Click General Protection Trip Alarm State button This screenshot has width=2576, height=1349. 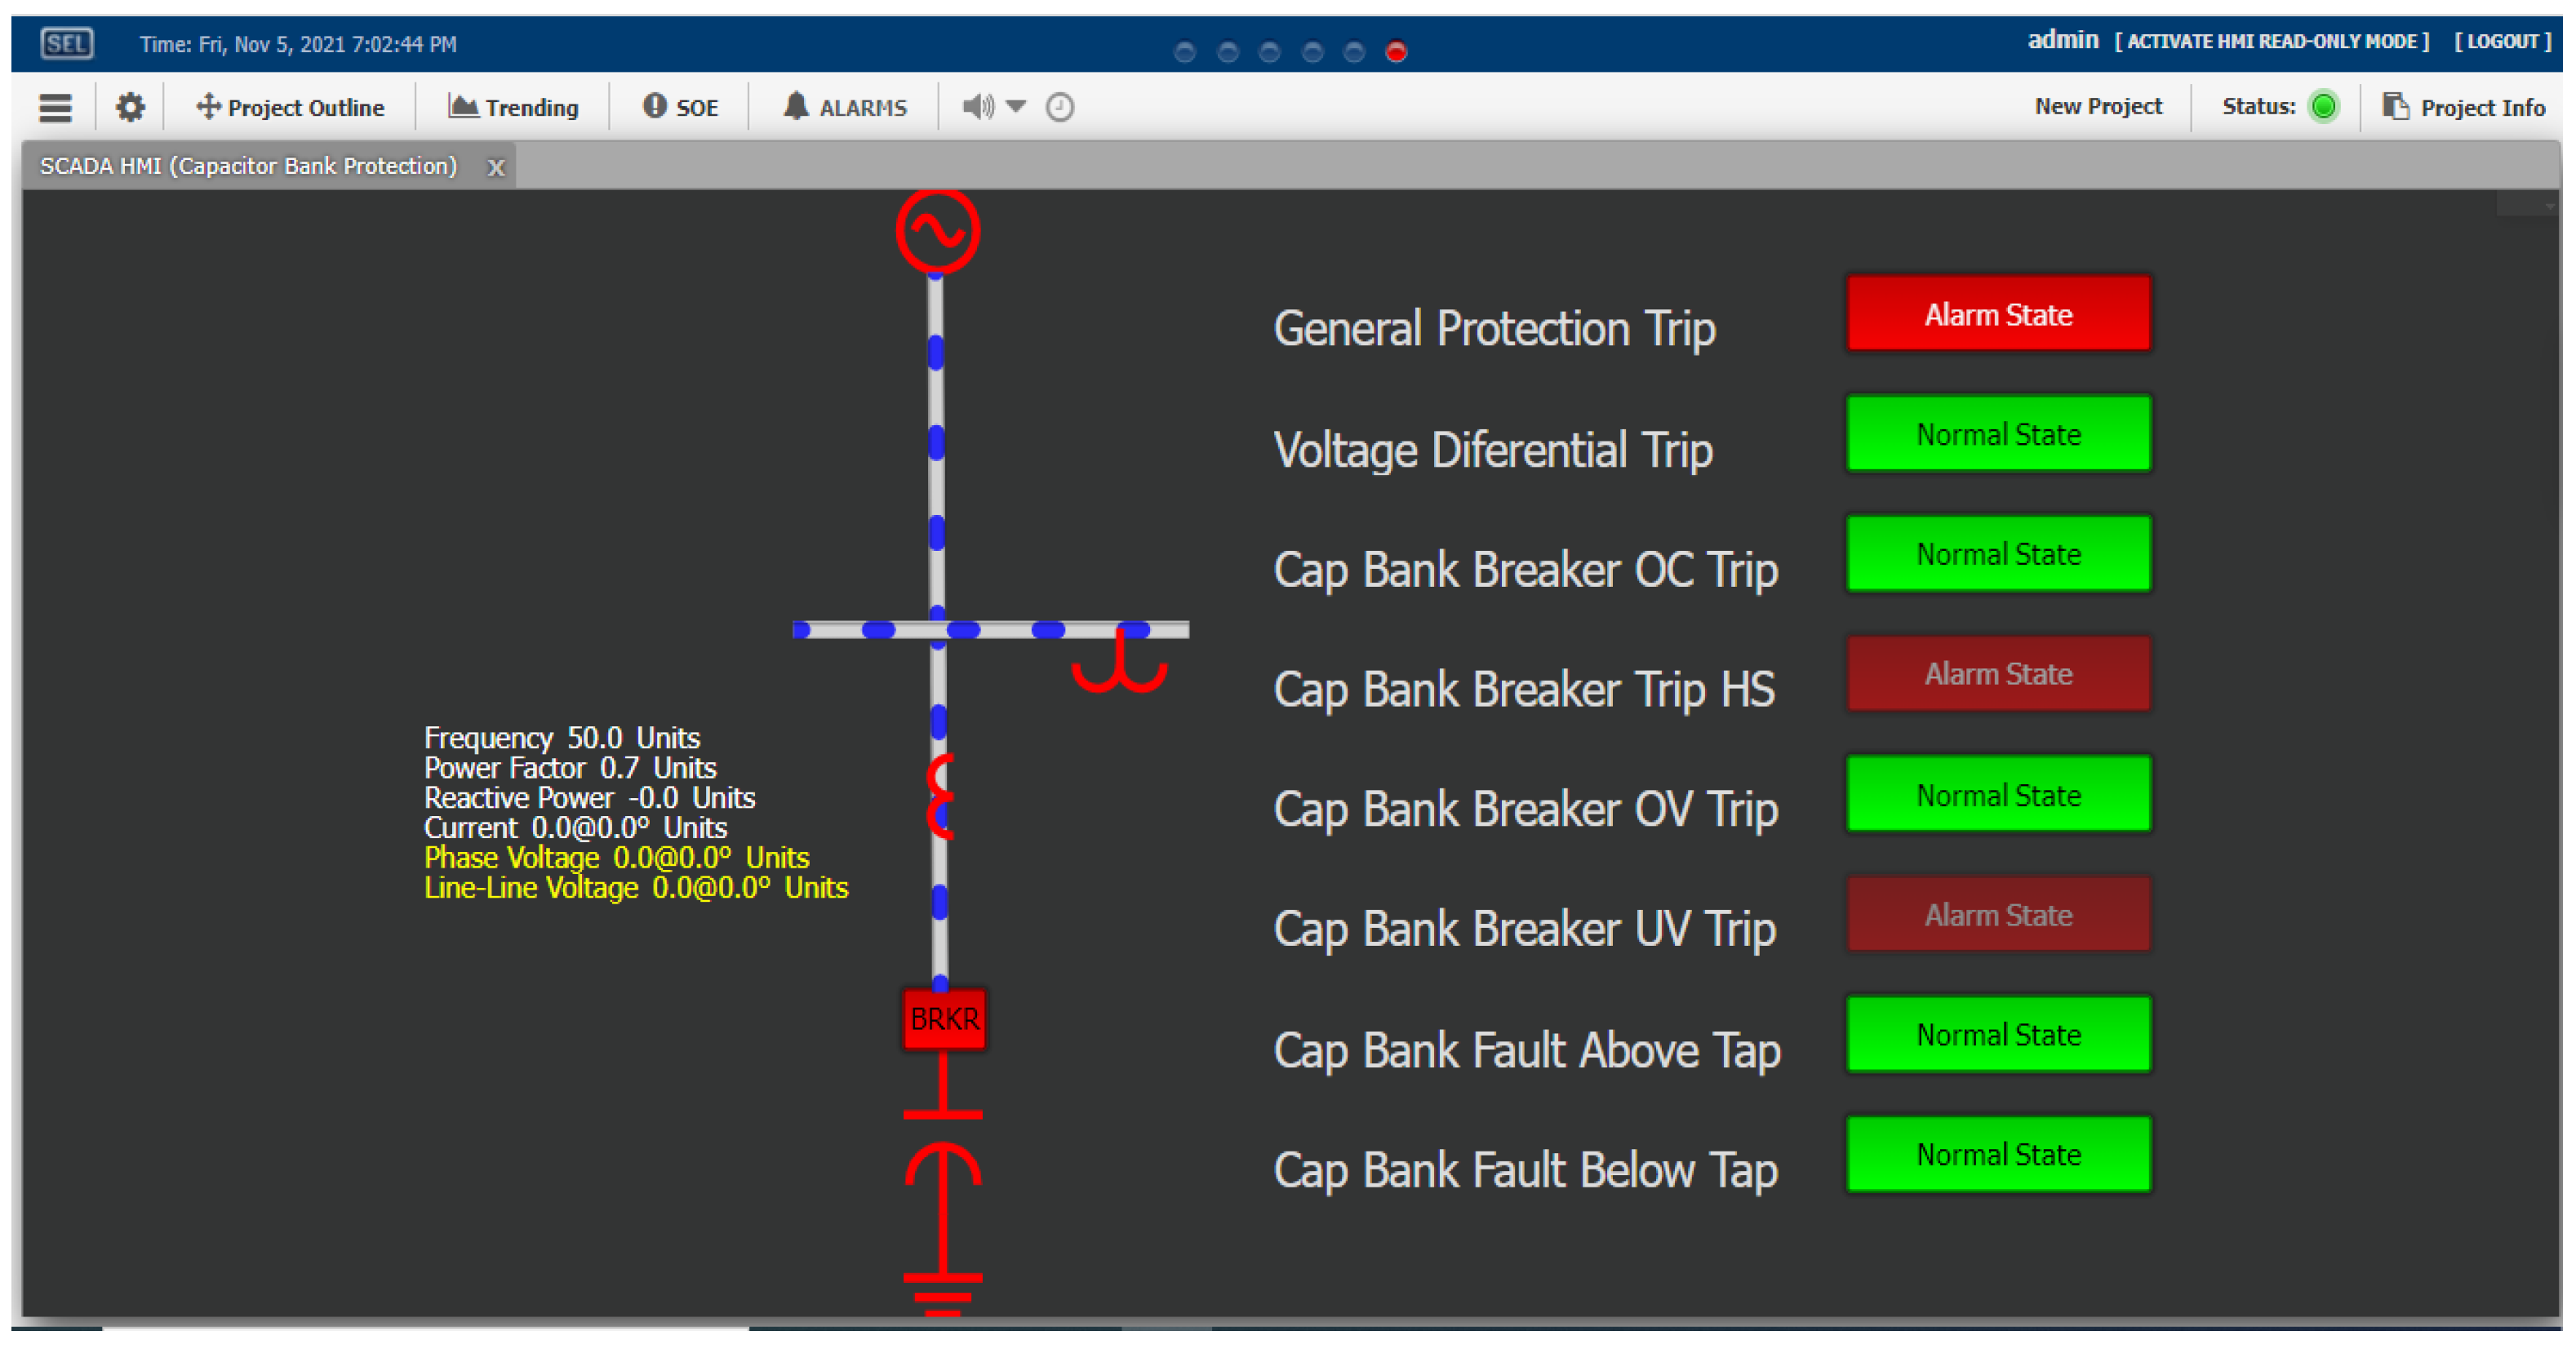1997,314
